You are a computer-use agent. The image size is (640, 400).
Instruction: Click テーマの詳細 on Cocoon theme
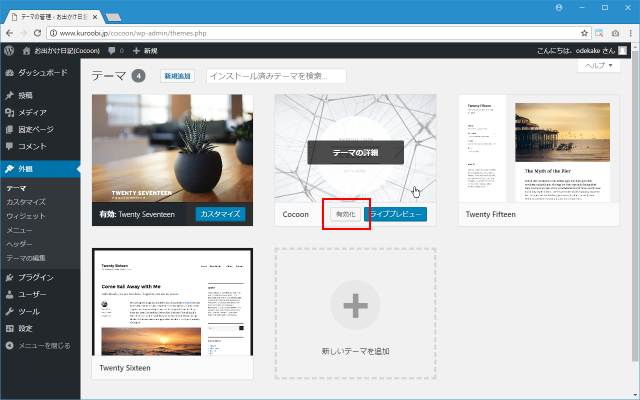(x=356, y=153)
